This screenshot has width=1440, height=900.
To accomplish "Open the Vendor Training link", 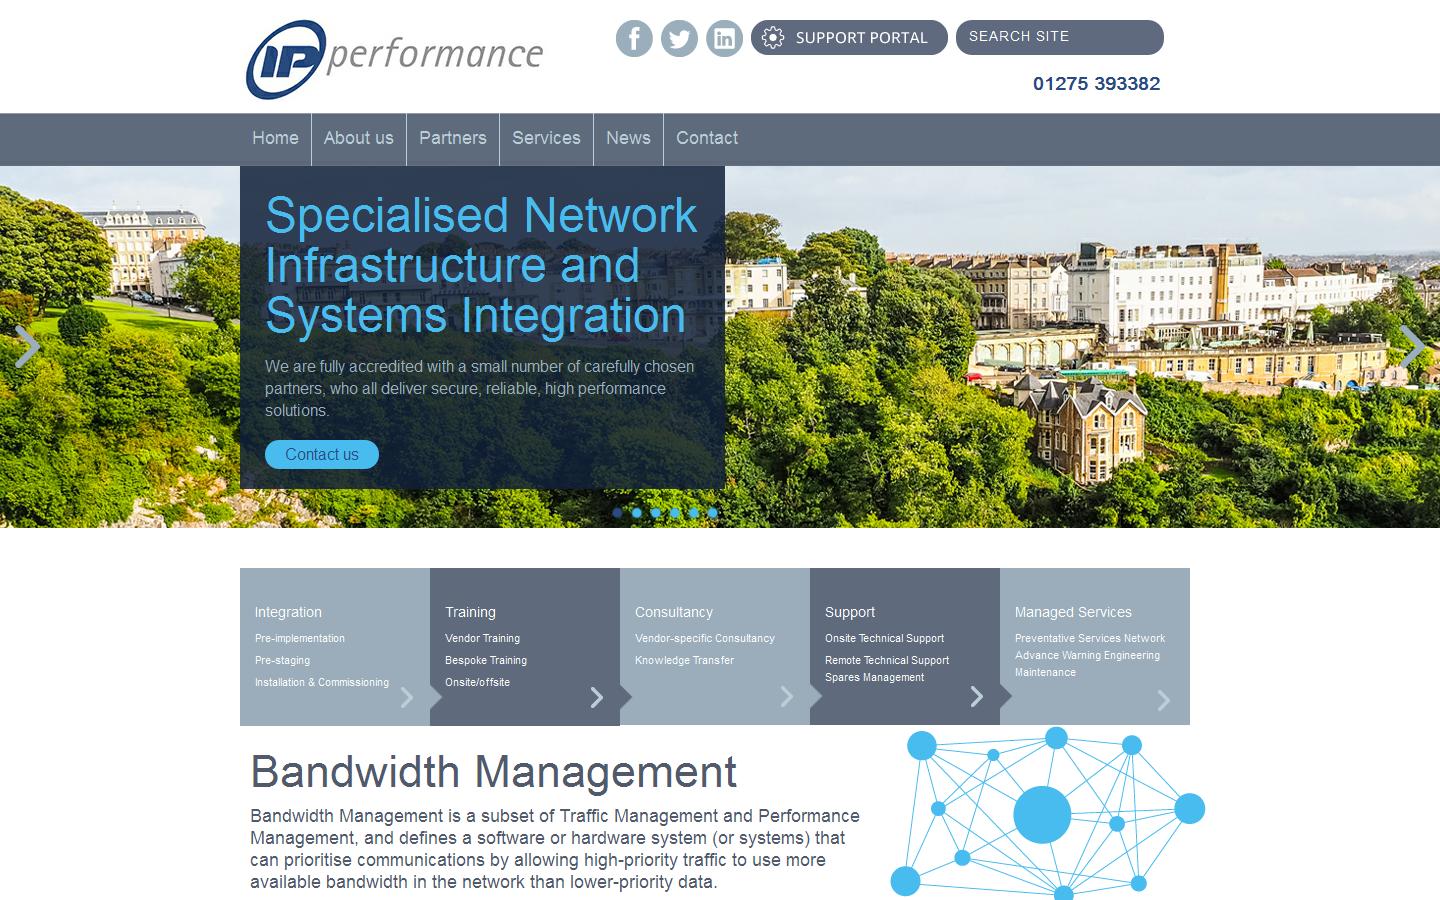I will [482, 638].
